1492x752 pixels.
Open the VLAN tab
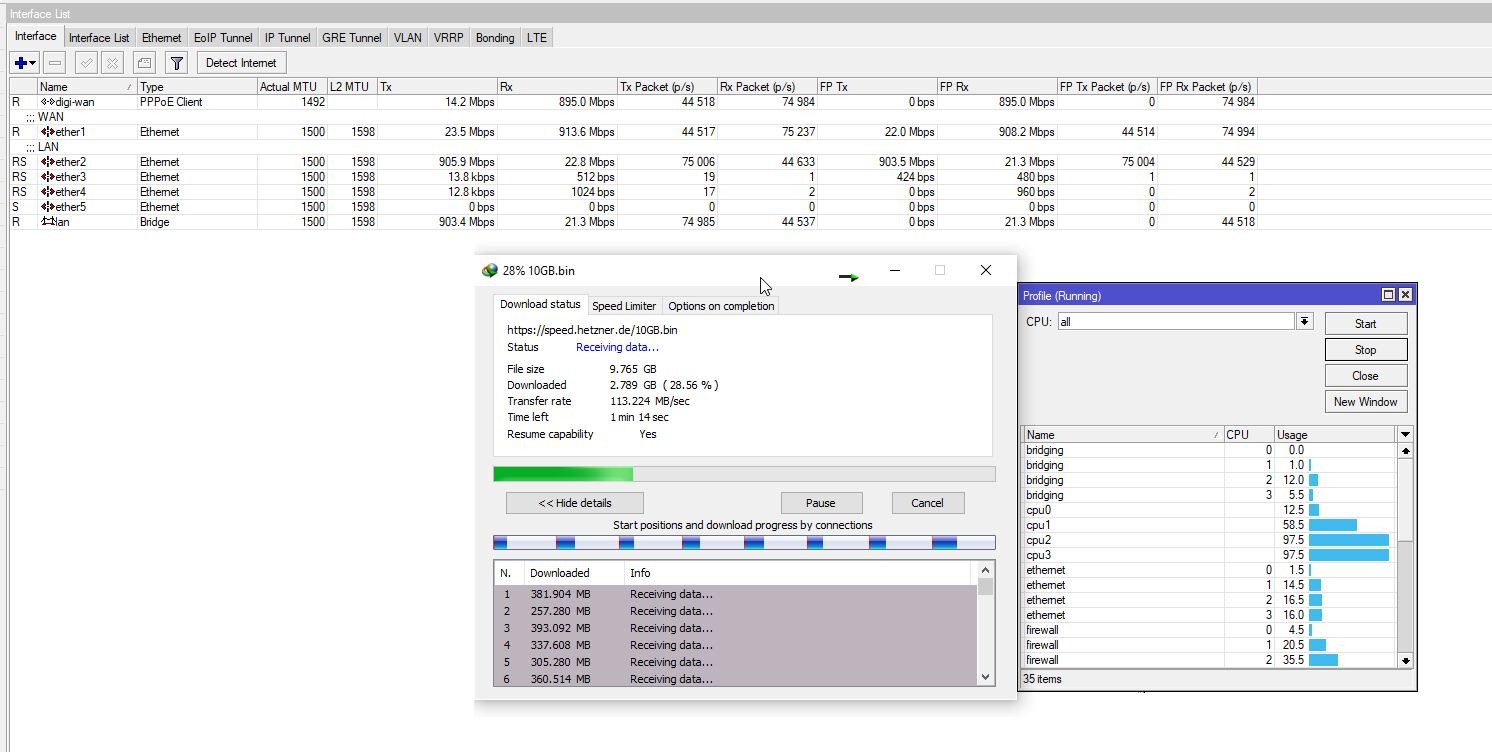[408, 38]
